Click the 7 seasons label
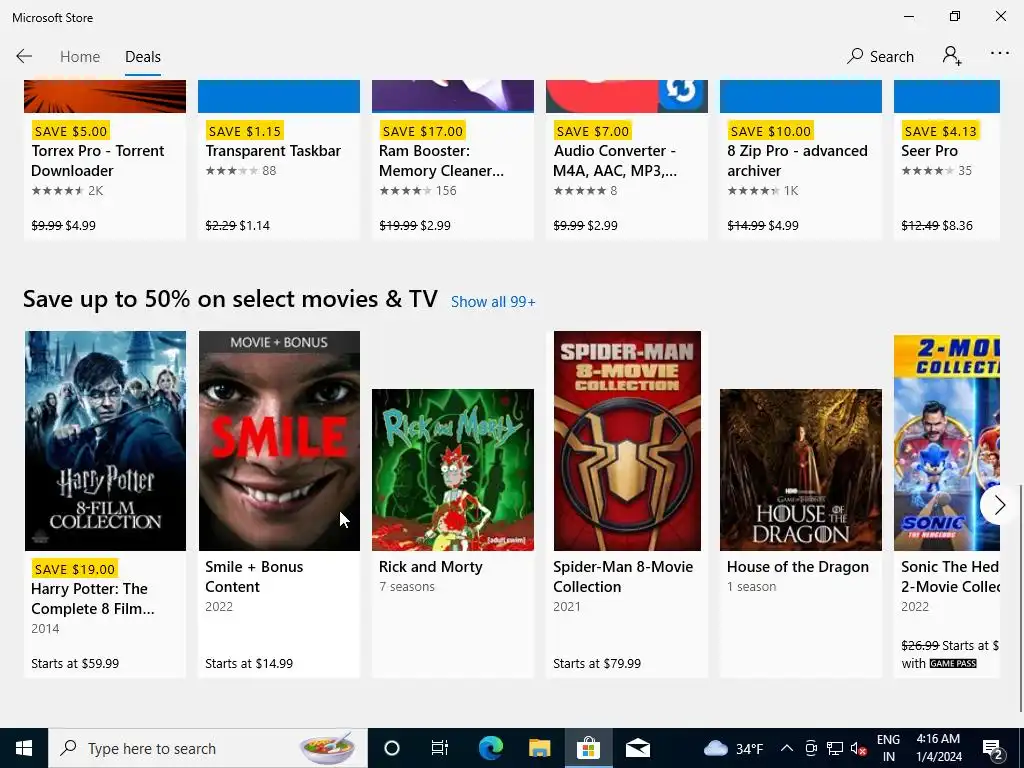This screenshot has height=768, width=1024. click(407, 586)
